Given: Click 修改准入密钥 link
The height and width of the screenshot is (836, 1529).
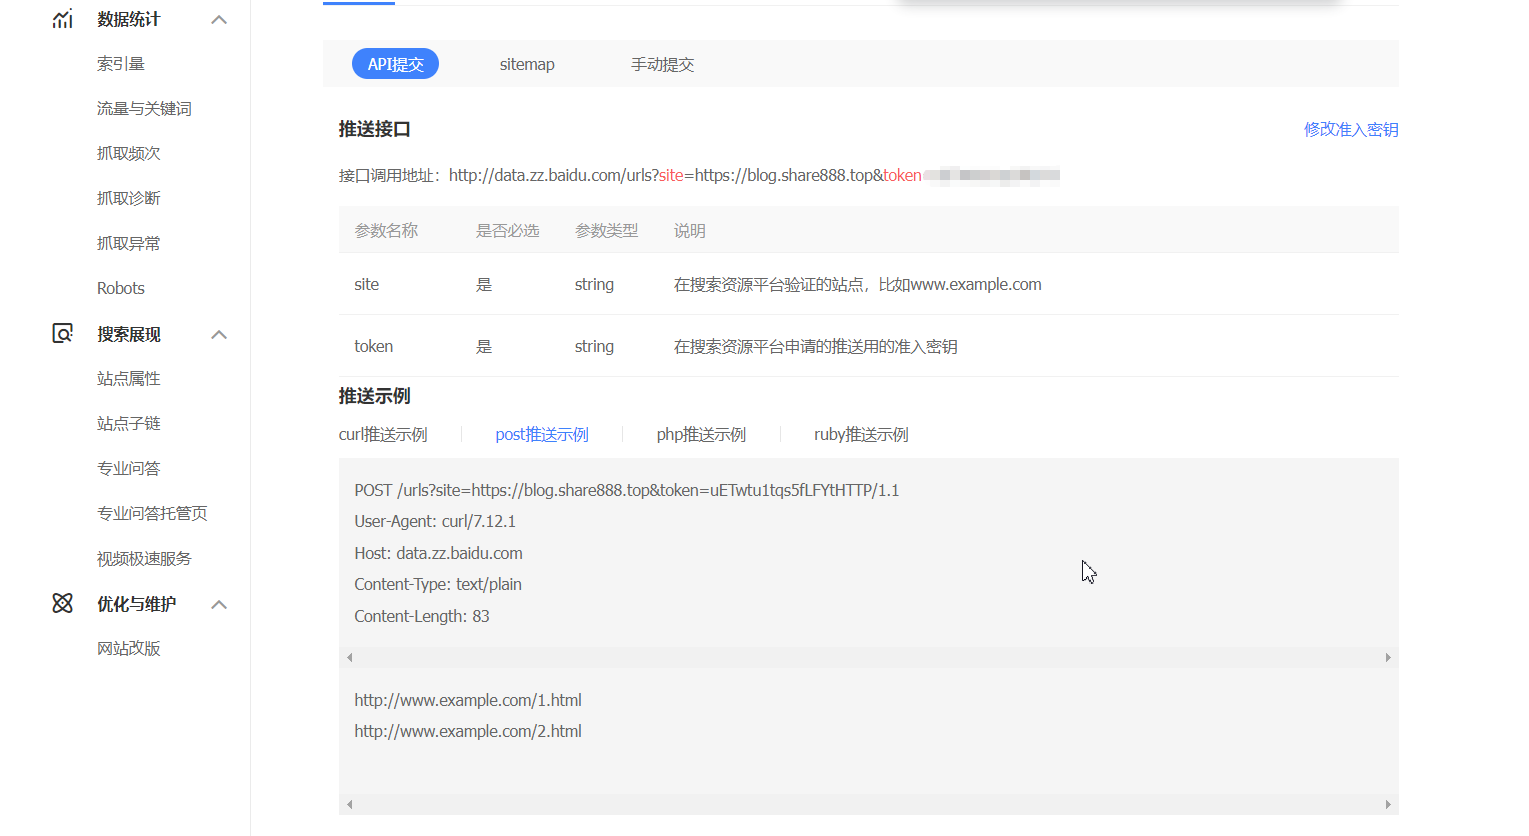Looking at the screenshot, I should coord(1351,129).
